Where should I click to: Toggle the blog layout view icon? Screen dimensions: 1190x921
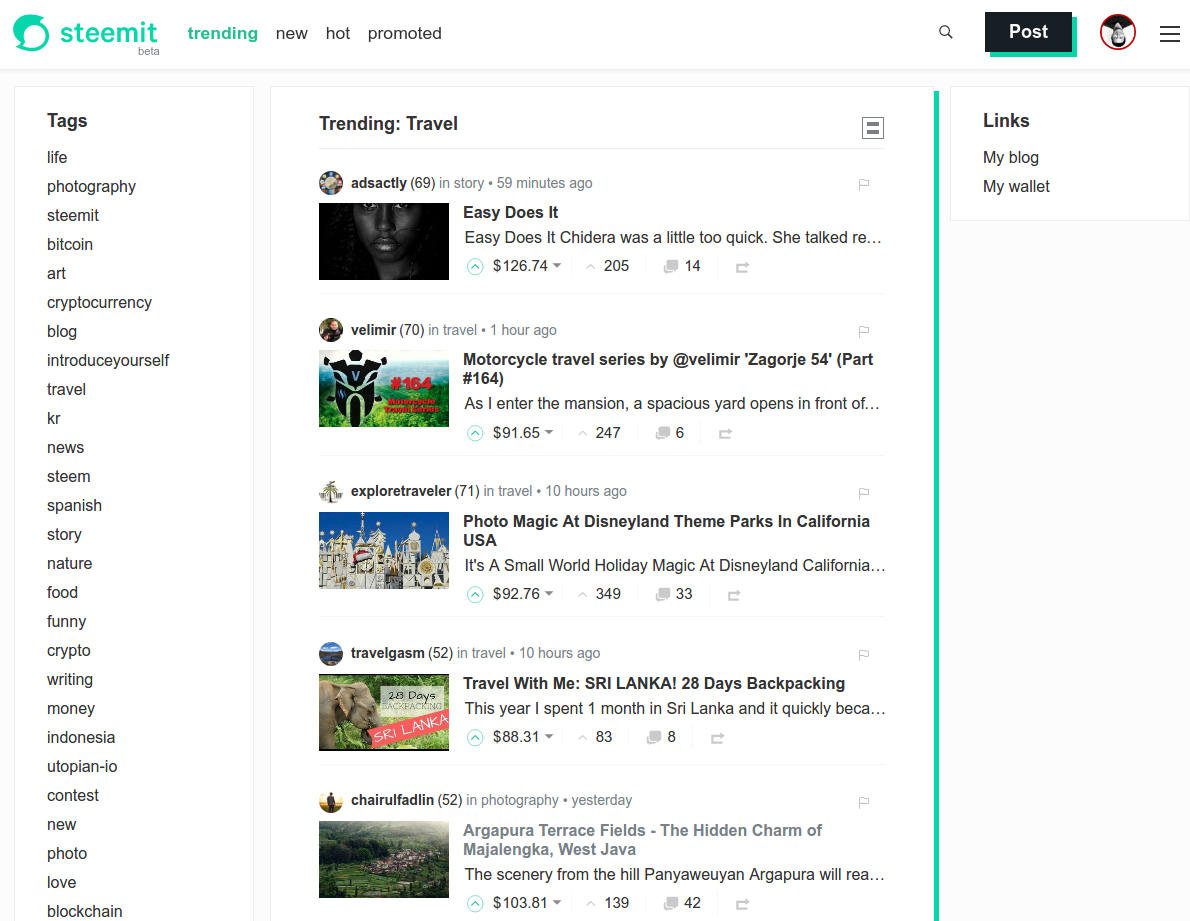tap(873, 127)
